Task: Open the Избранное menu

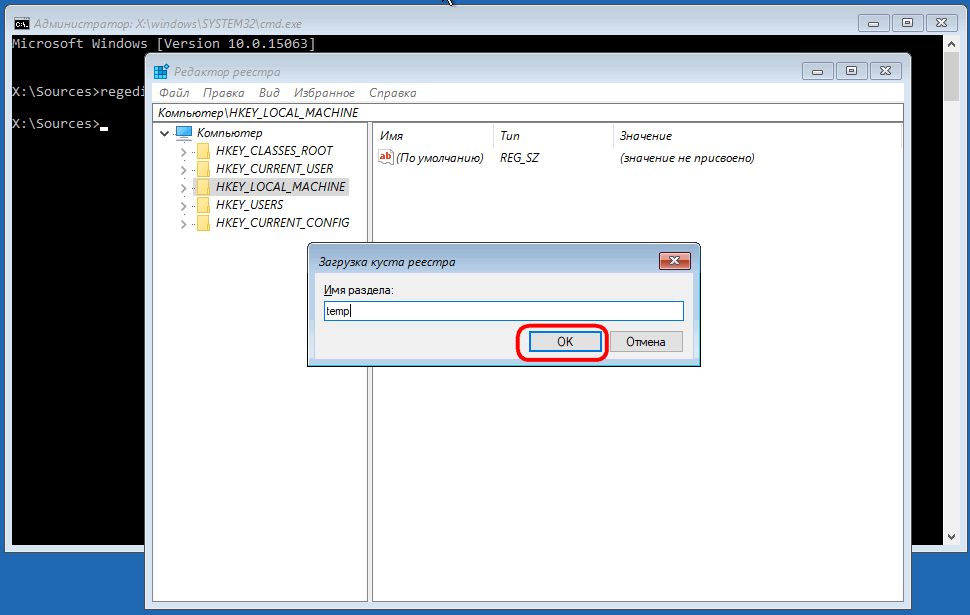Action: coord(324,93)
